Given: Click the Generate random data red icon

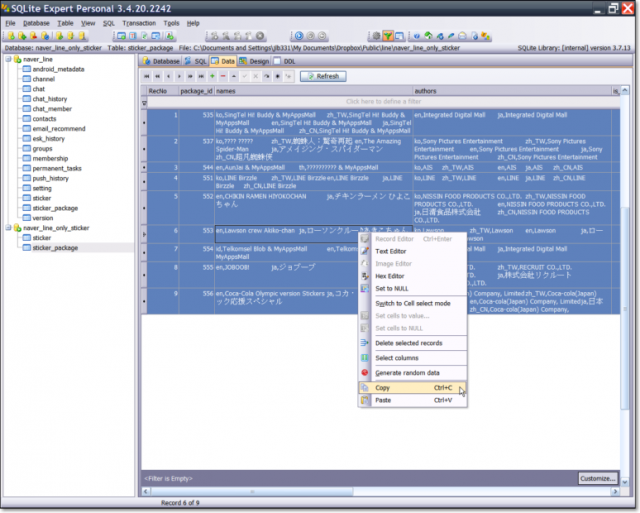Looking at the screenshot, I should pyautogui.click(x=365, y=373).
